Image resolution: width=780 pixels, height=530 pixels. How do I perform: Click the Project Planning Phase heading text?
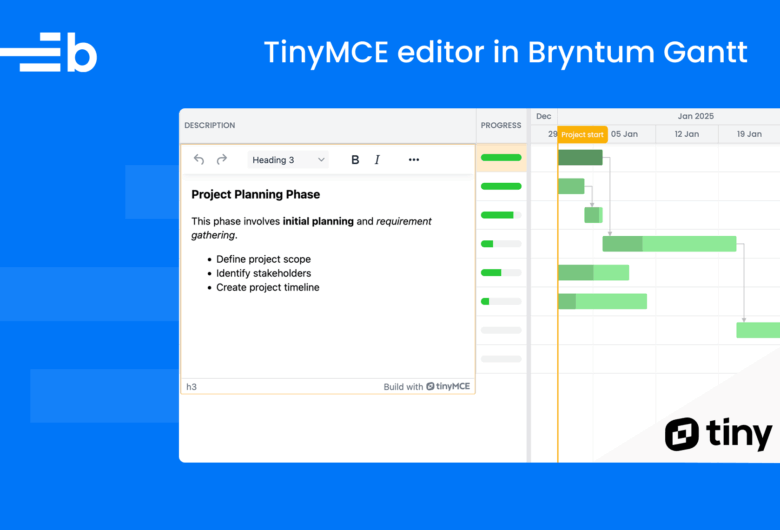[256, 195]
